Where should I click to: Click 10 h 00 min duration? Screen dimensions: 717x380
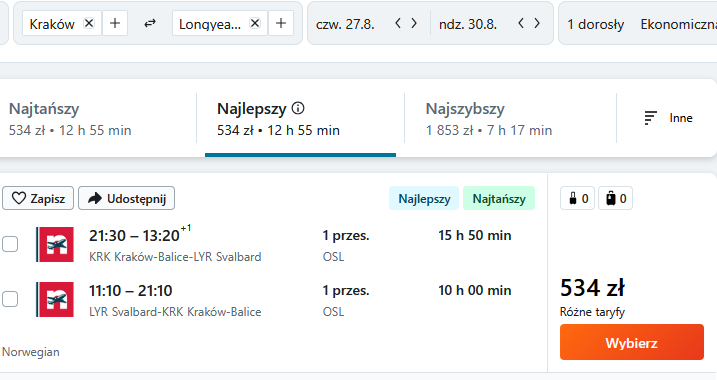point(475,290)
